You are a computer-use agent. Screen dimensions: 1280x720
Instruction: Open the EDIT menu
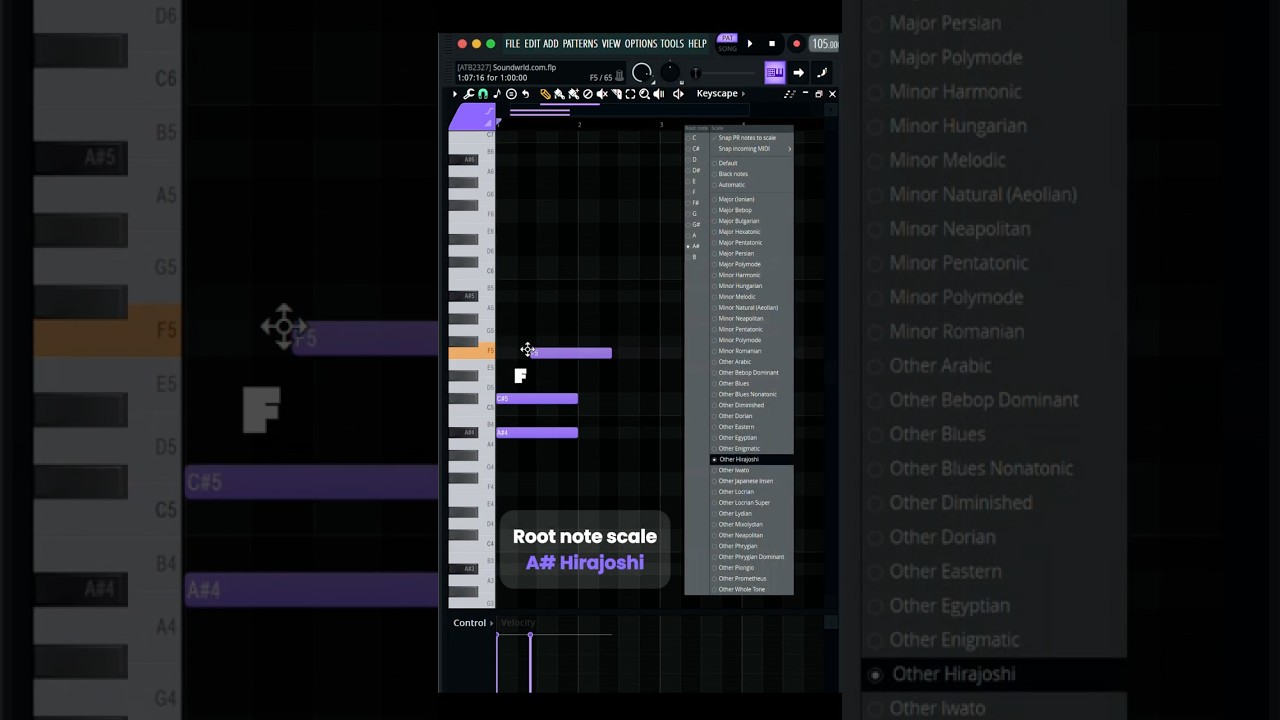[533, 43]
